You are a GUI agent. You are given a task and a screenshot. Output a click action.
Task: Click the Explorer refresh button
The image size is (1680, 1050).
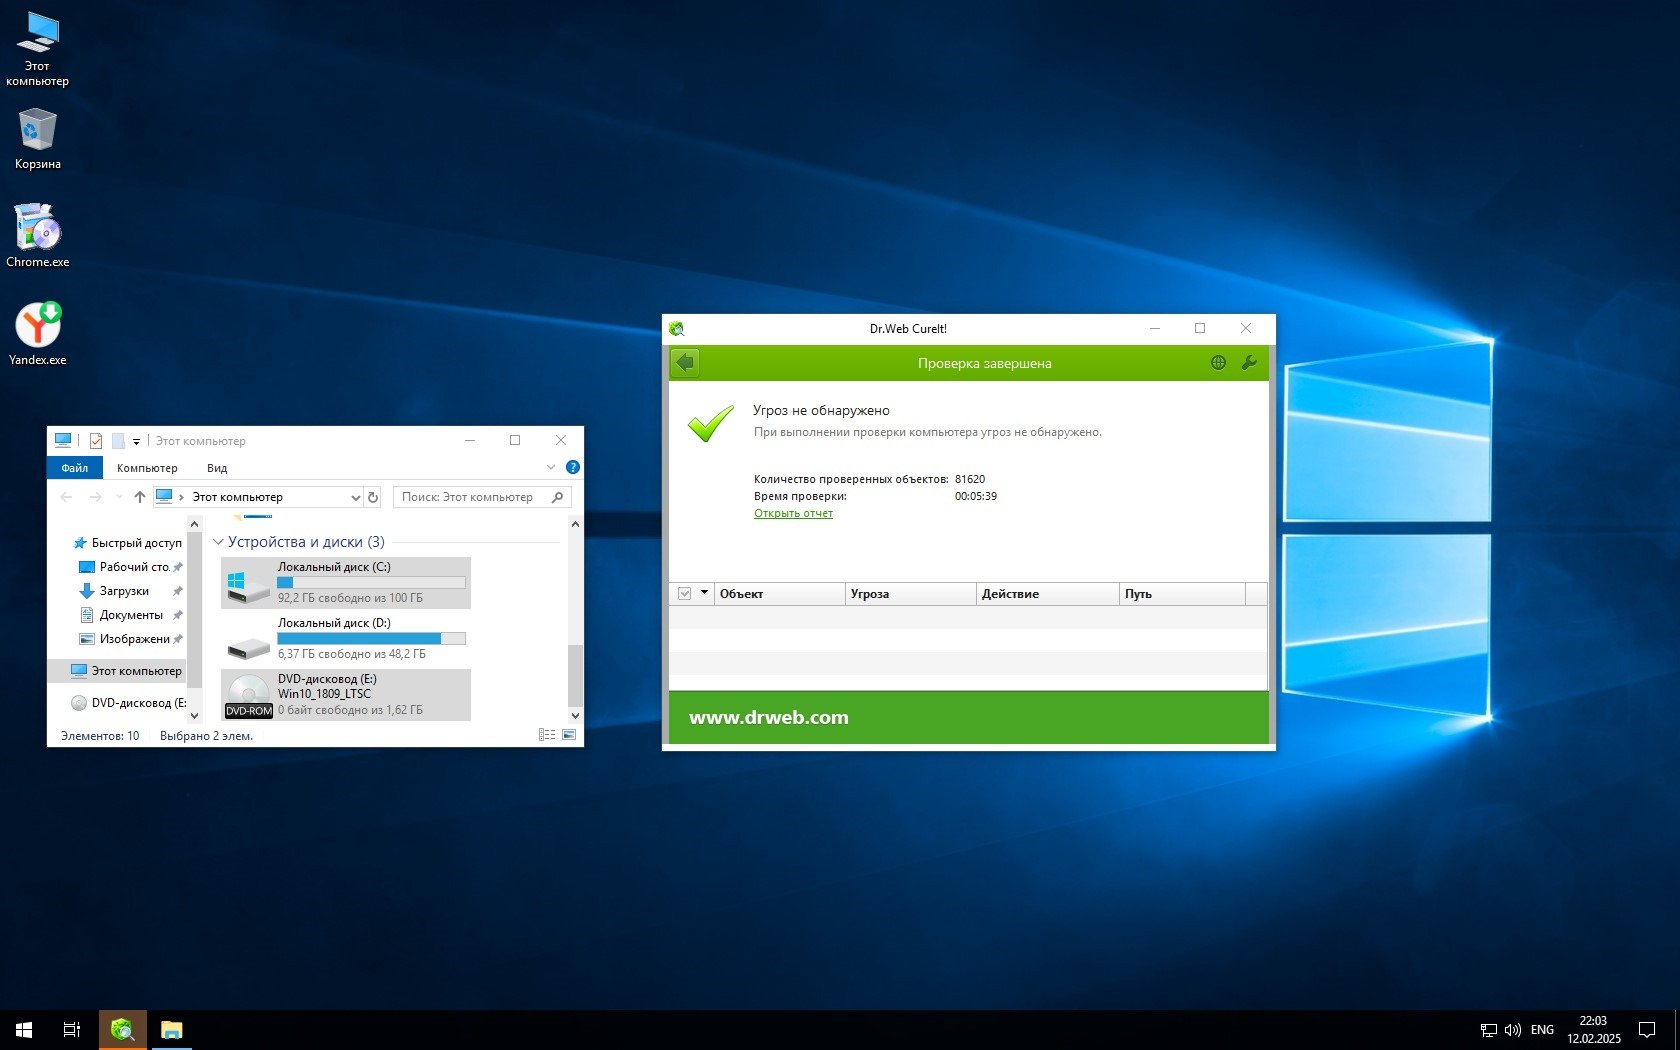[373, 497]
